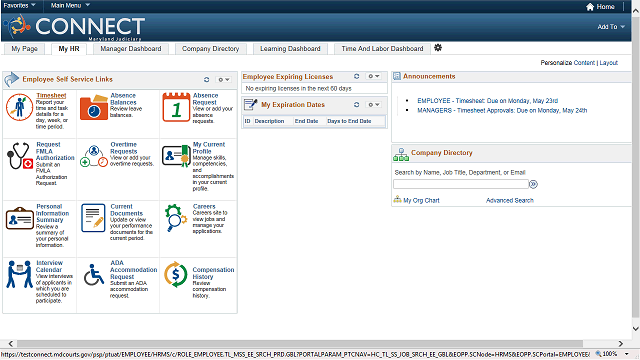Open the Manager Dashboard tab

point(131,49)
